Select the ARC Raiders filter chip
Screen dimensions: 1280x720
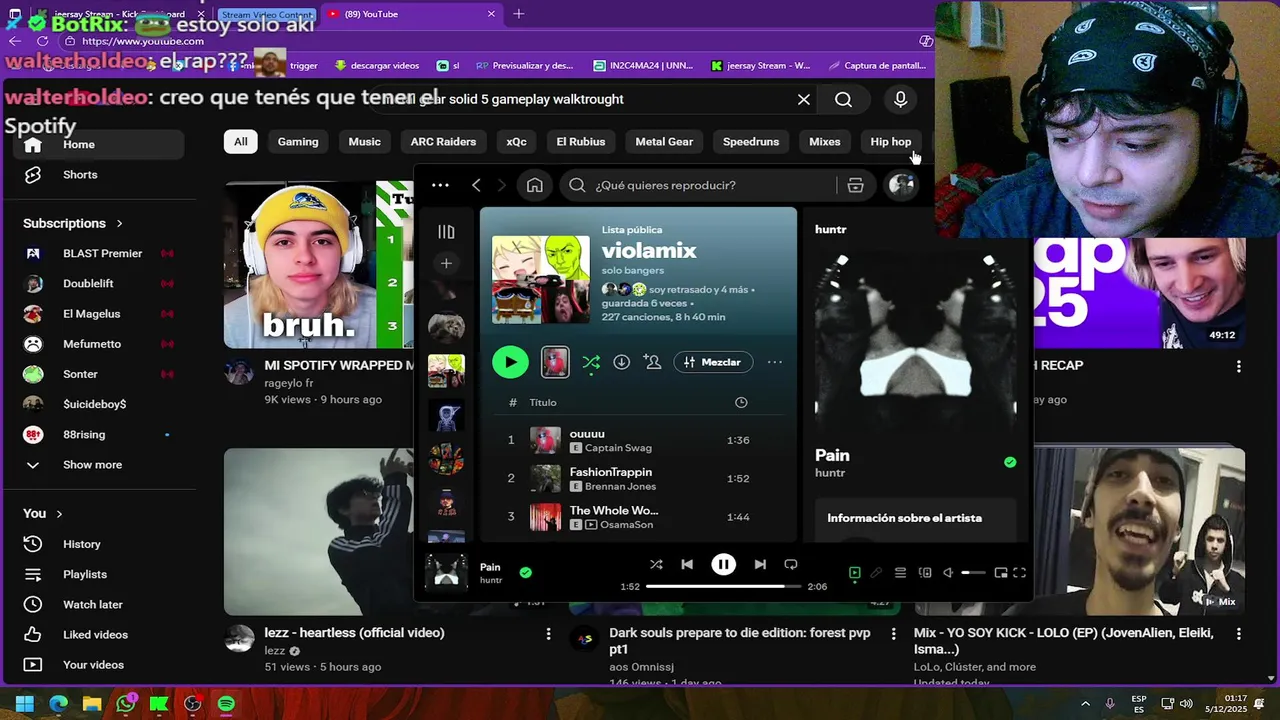click(443, 141)
